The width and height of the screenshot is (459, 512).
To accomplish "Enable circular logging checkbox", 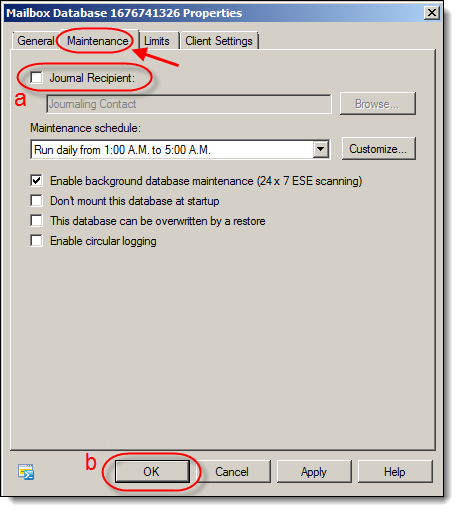I will [x=36, y=241].
